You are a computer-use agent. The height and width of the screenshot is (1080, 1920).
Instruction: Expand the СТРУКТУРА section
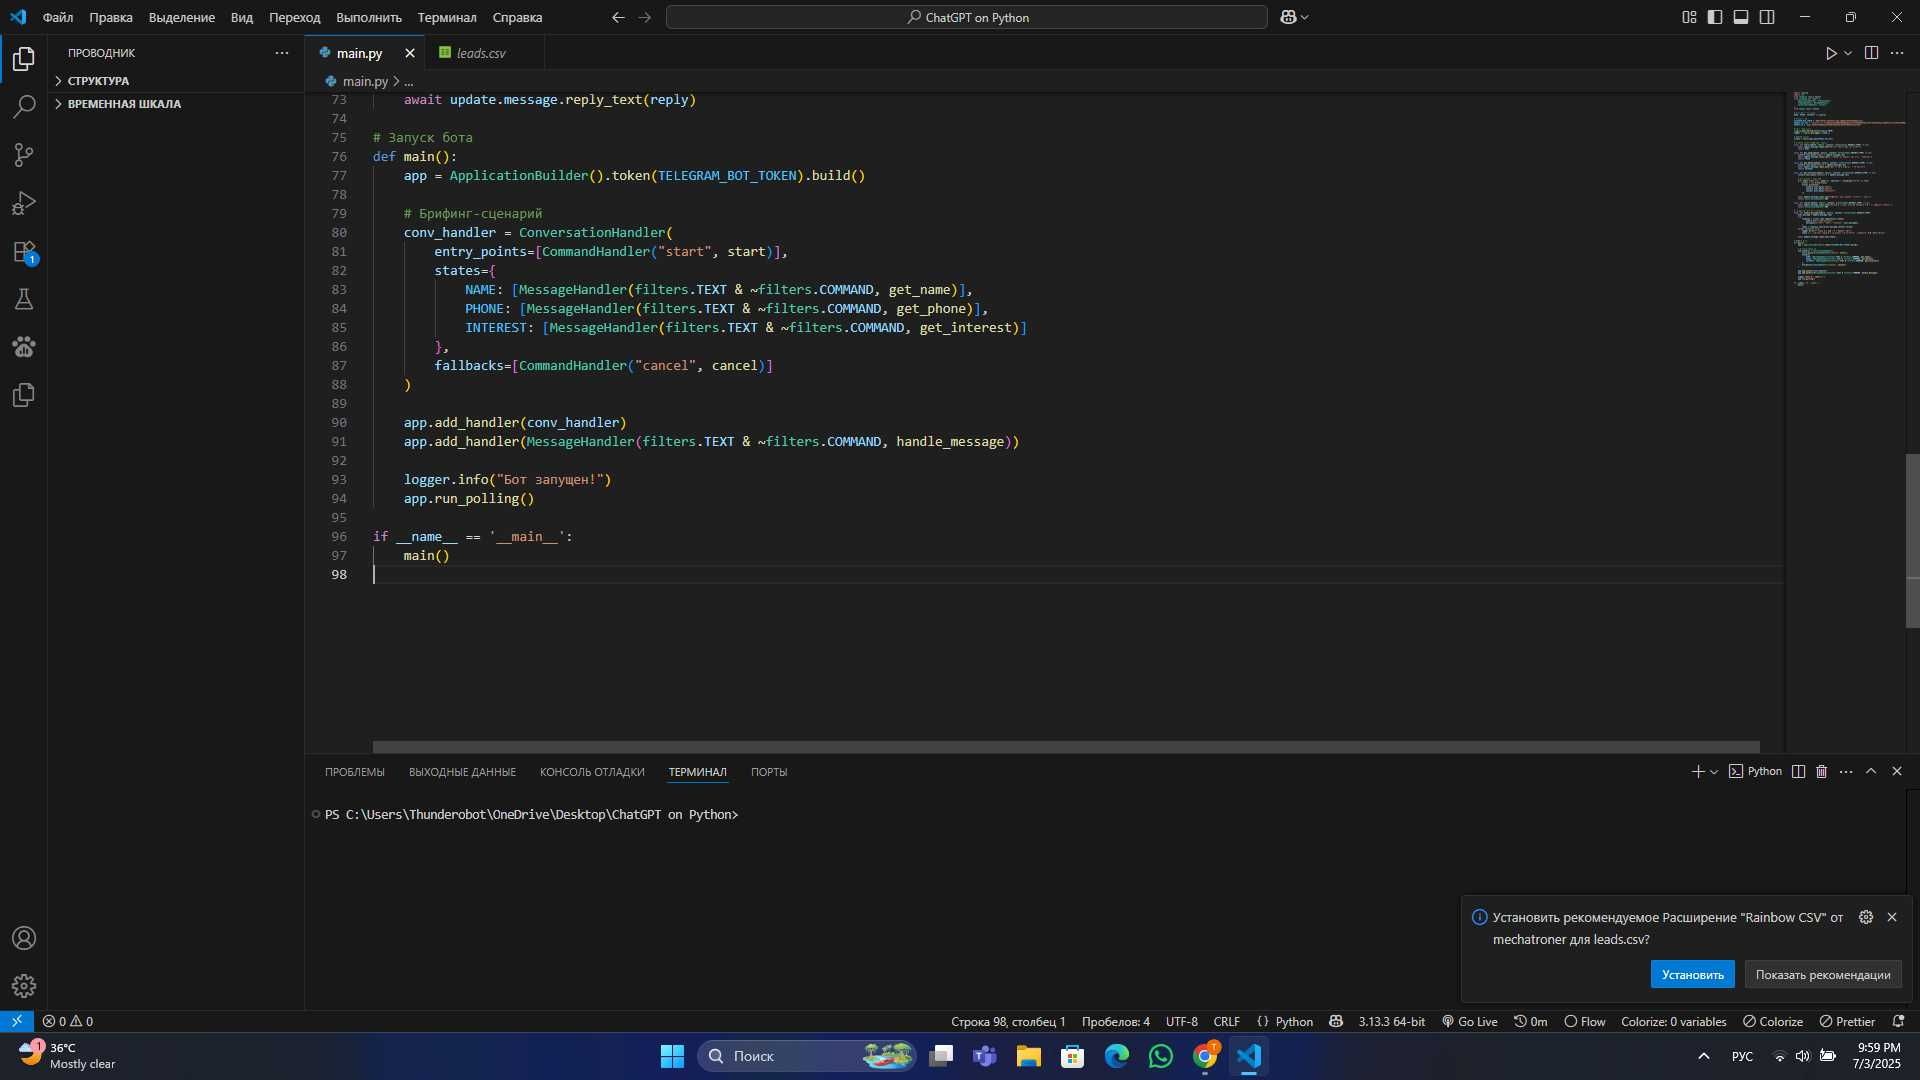pos(98,81)
